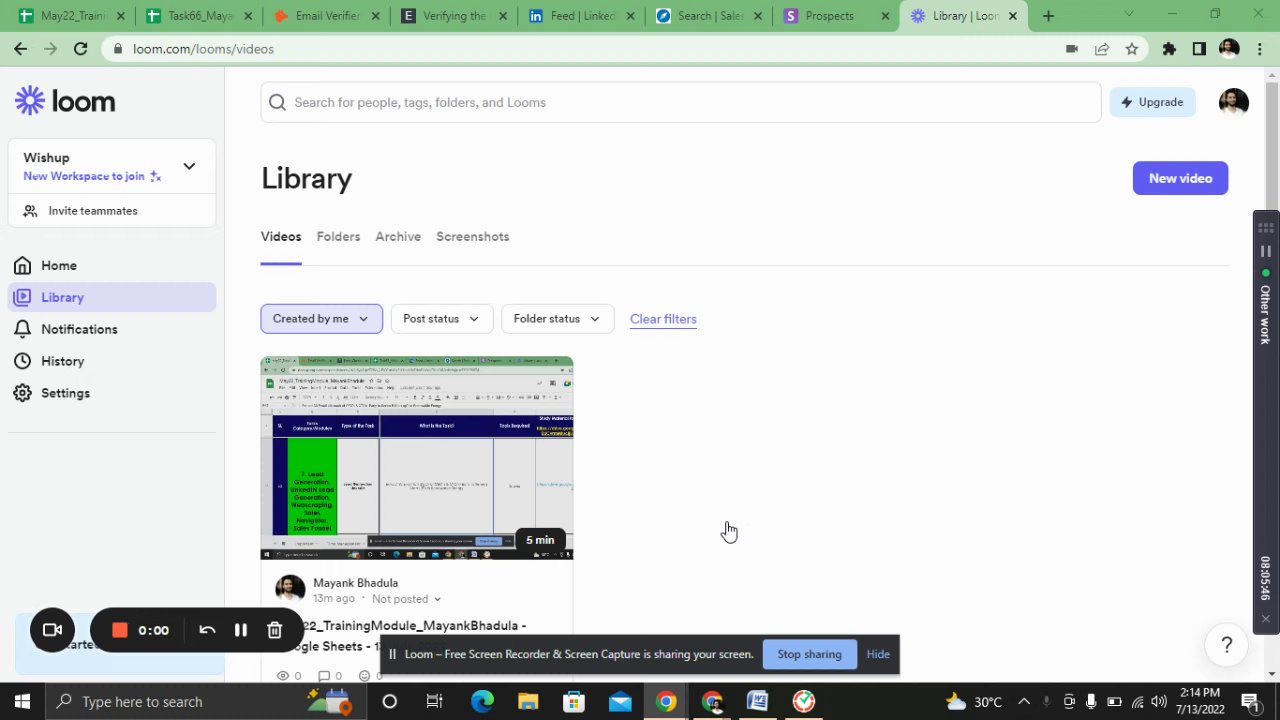The height and width of the screenshot is (720, 1280).
Task: Open Notifications in the sidebar
Action: (79, 329)
